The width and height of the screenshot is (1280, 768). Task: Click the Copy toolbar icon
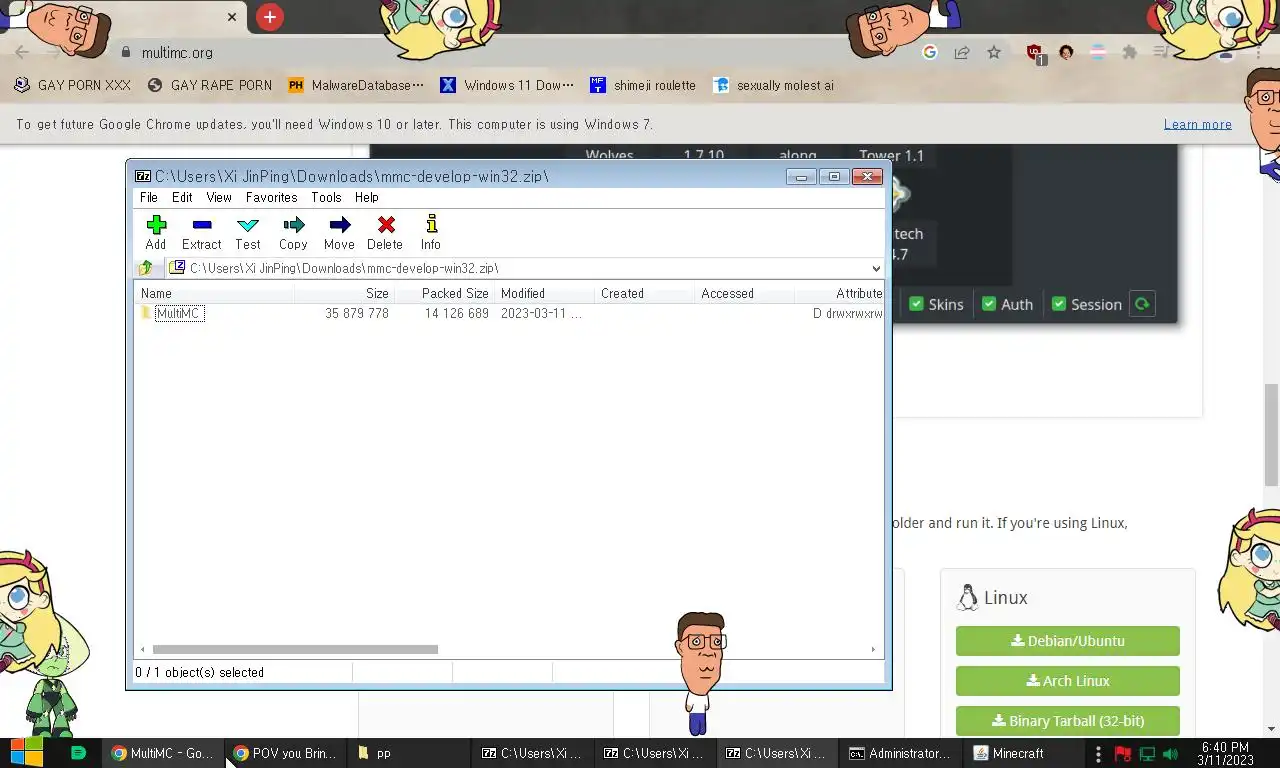(x=293, y=232)
